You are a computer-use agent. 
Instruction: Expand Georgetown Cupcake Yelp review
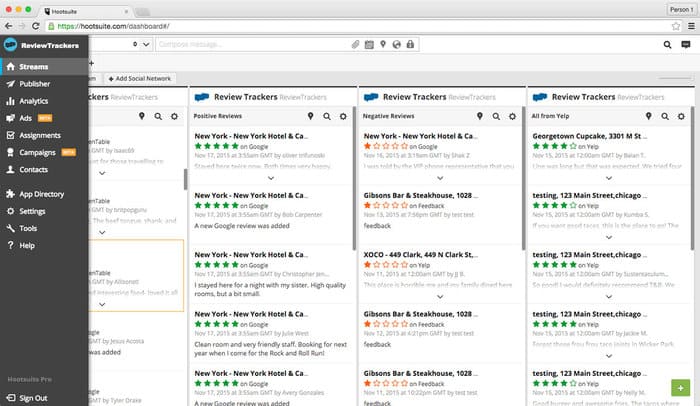609,178
